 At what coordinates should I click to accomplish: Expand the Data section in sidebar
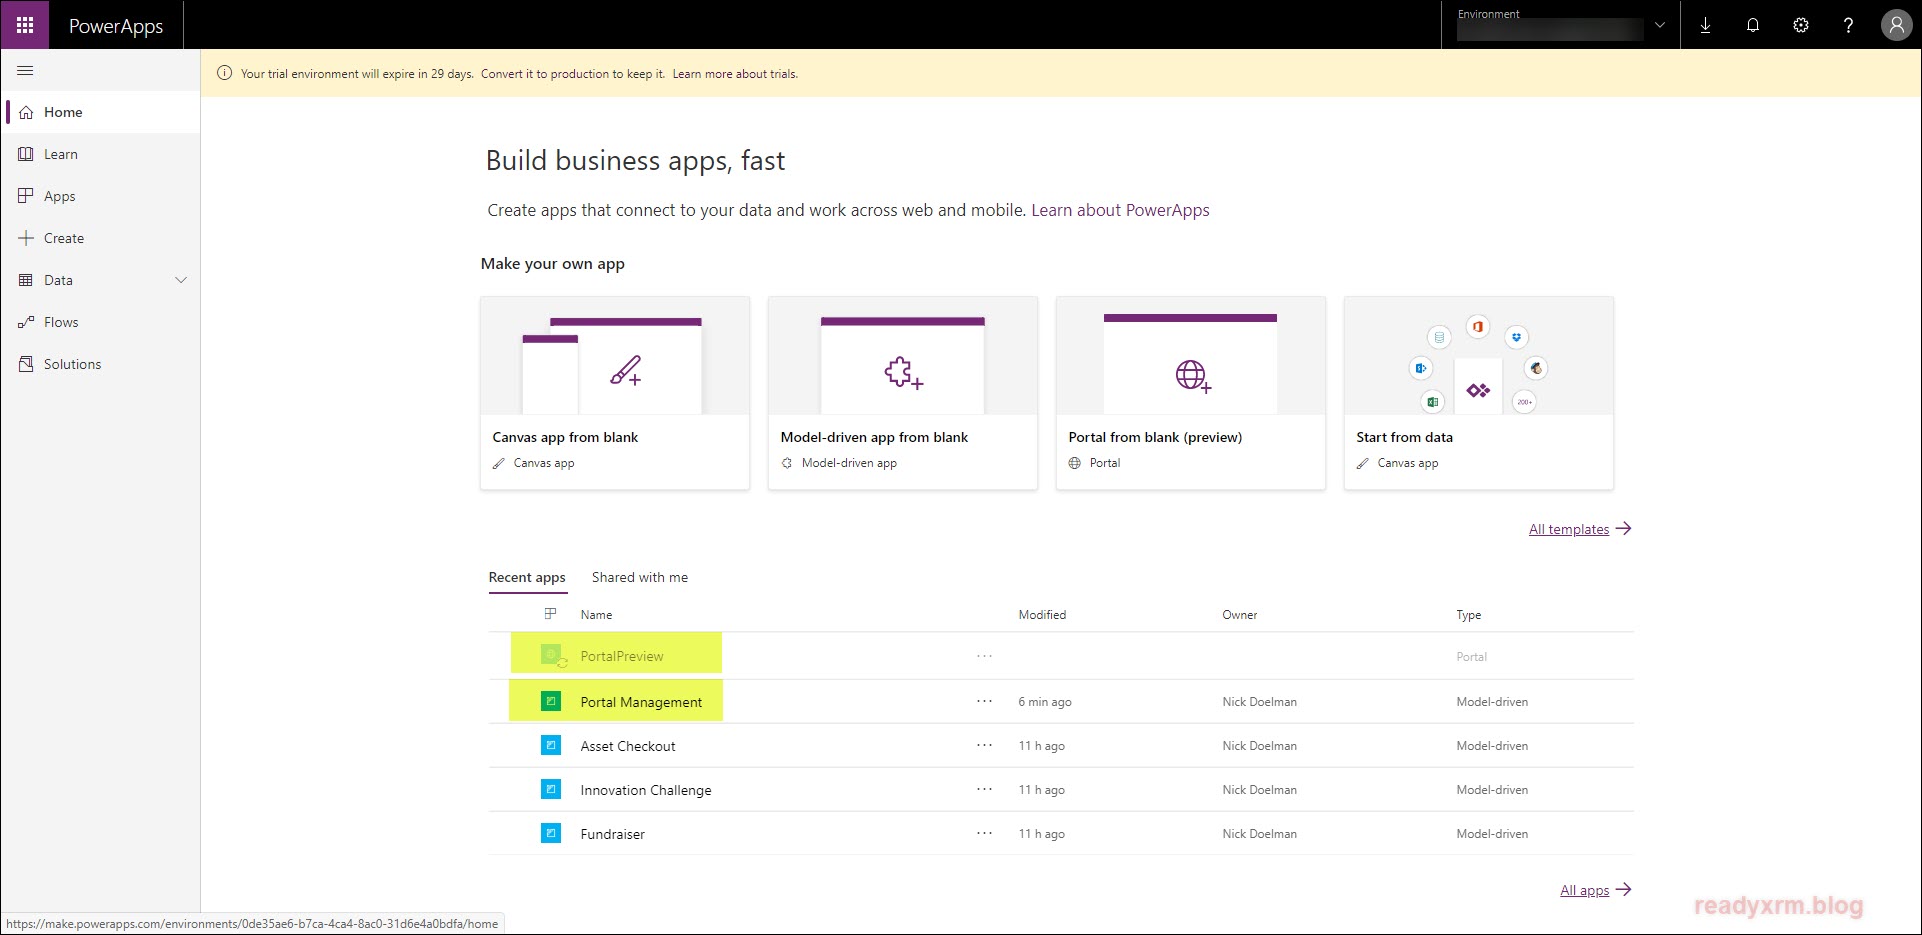pyautogui.click(x=181, y=280)
